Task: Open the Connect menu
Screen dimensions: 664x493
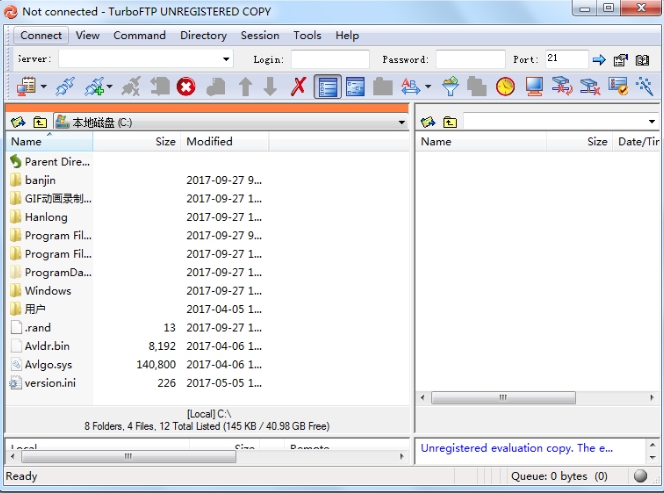Action: click(x=41, y=35)
